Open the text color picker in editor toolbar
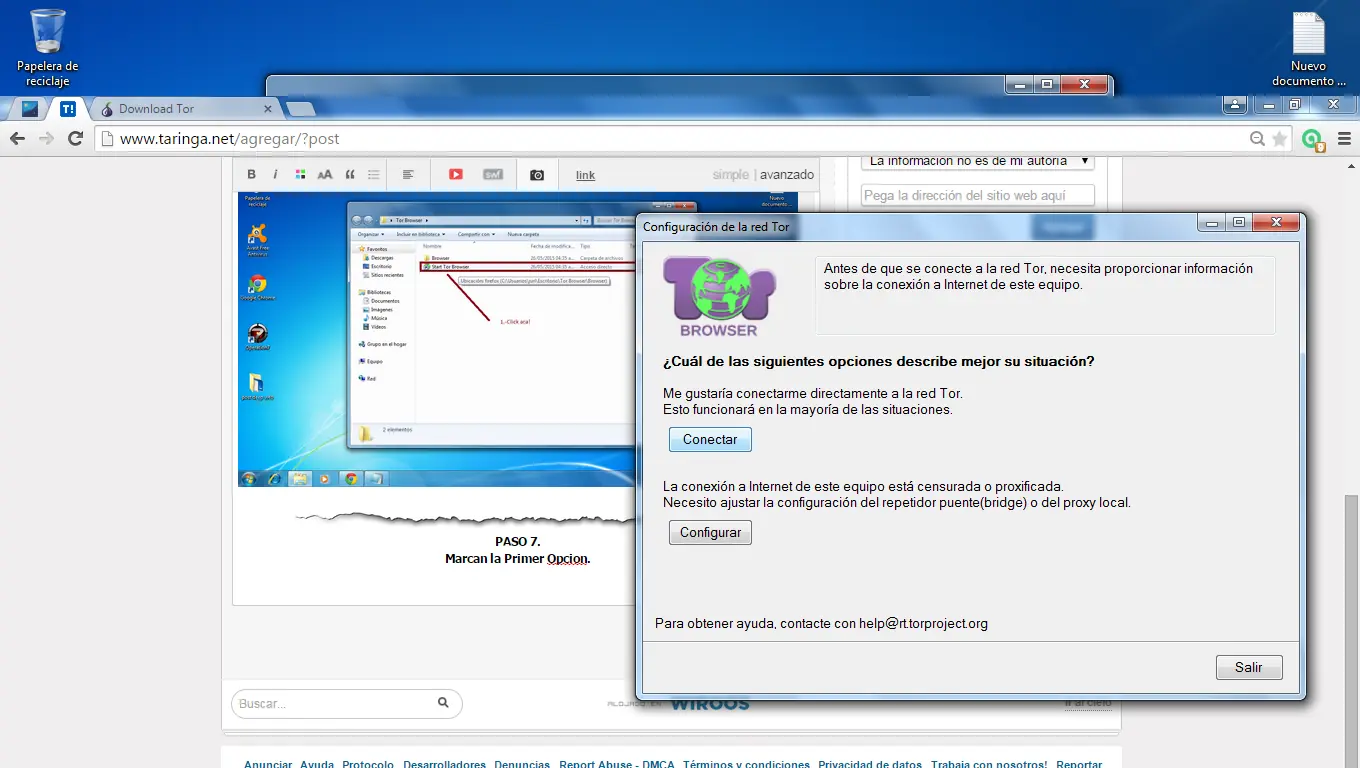Viewport: 1360px width, 768px height. (x=300, y=175)
